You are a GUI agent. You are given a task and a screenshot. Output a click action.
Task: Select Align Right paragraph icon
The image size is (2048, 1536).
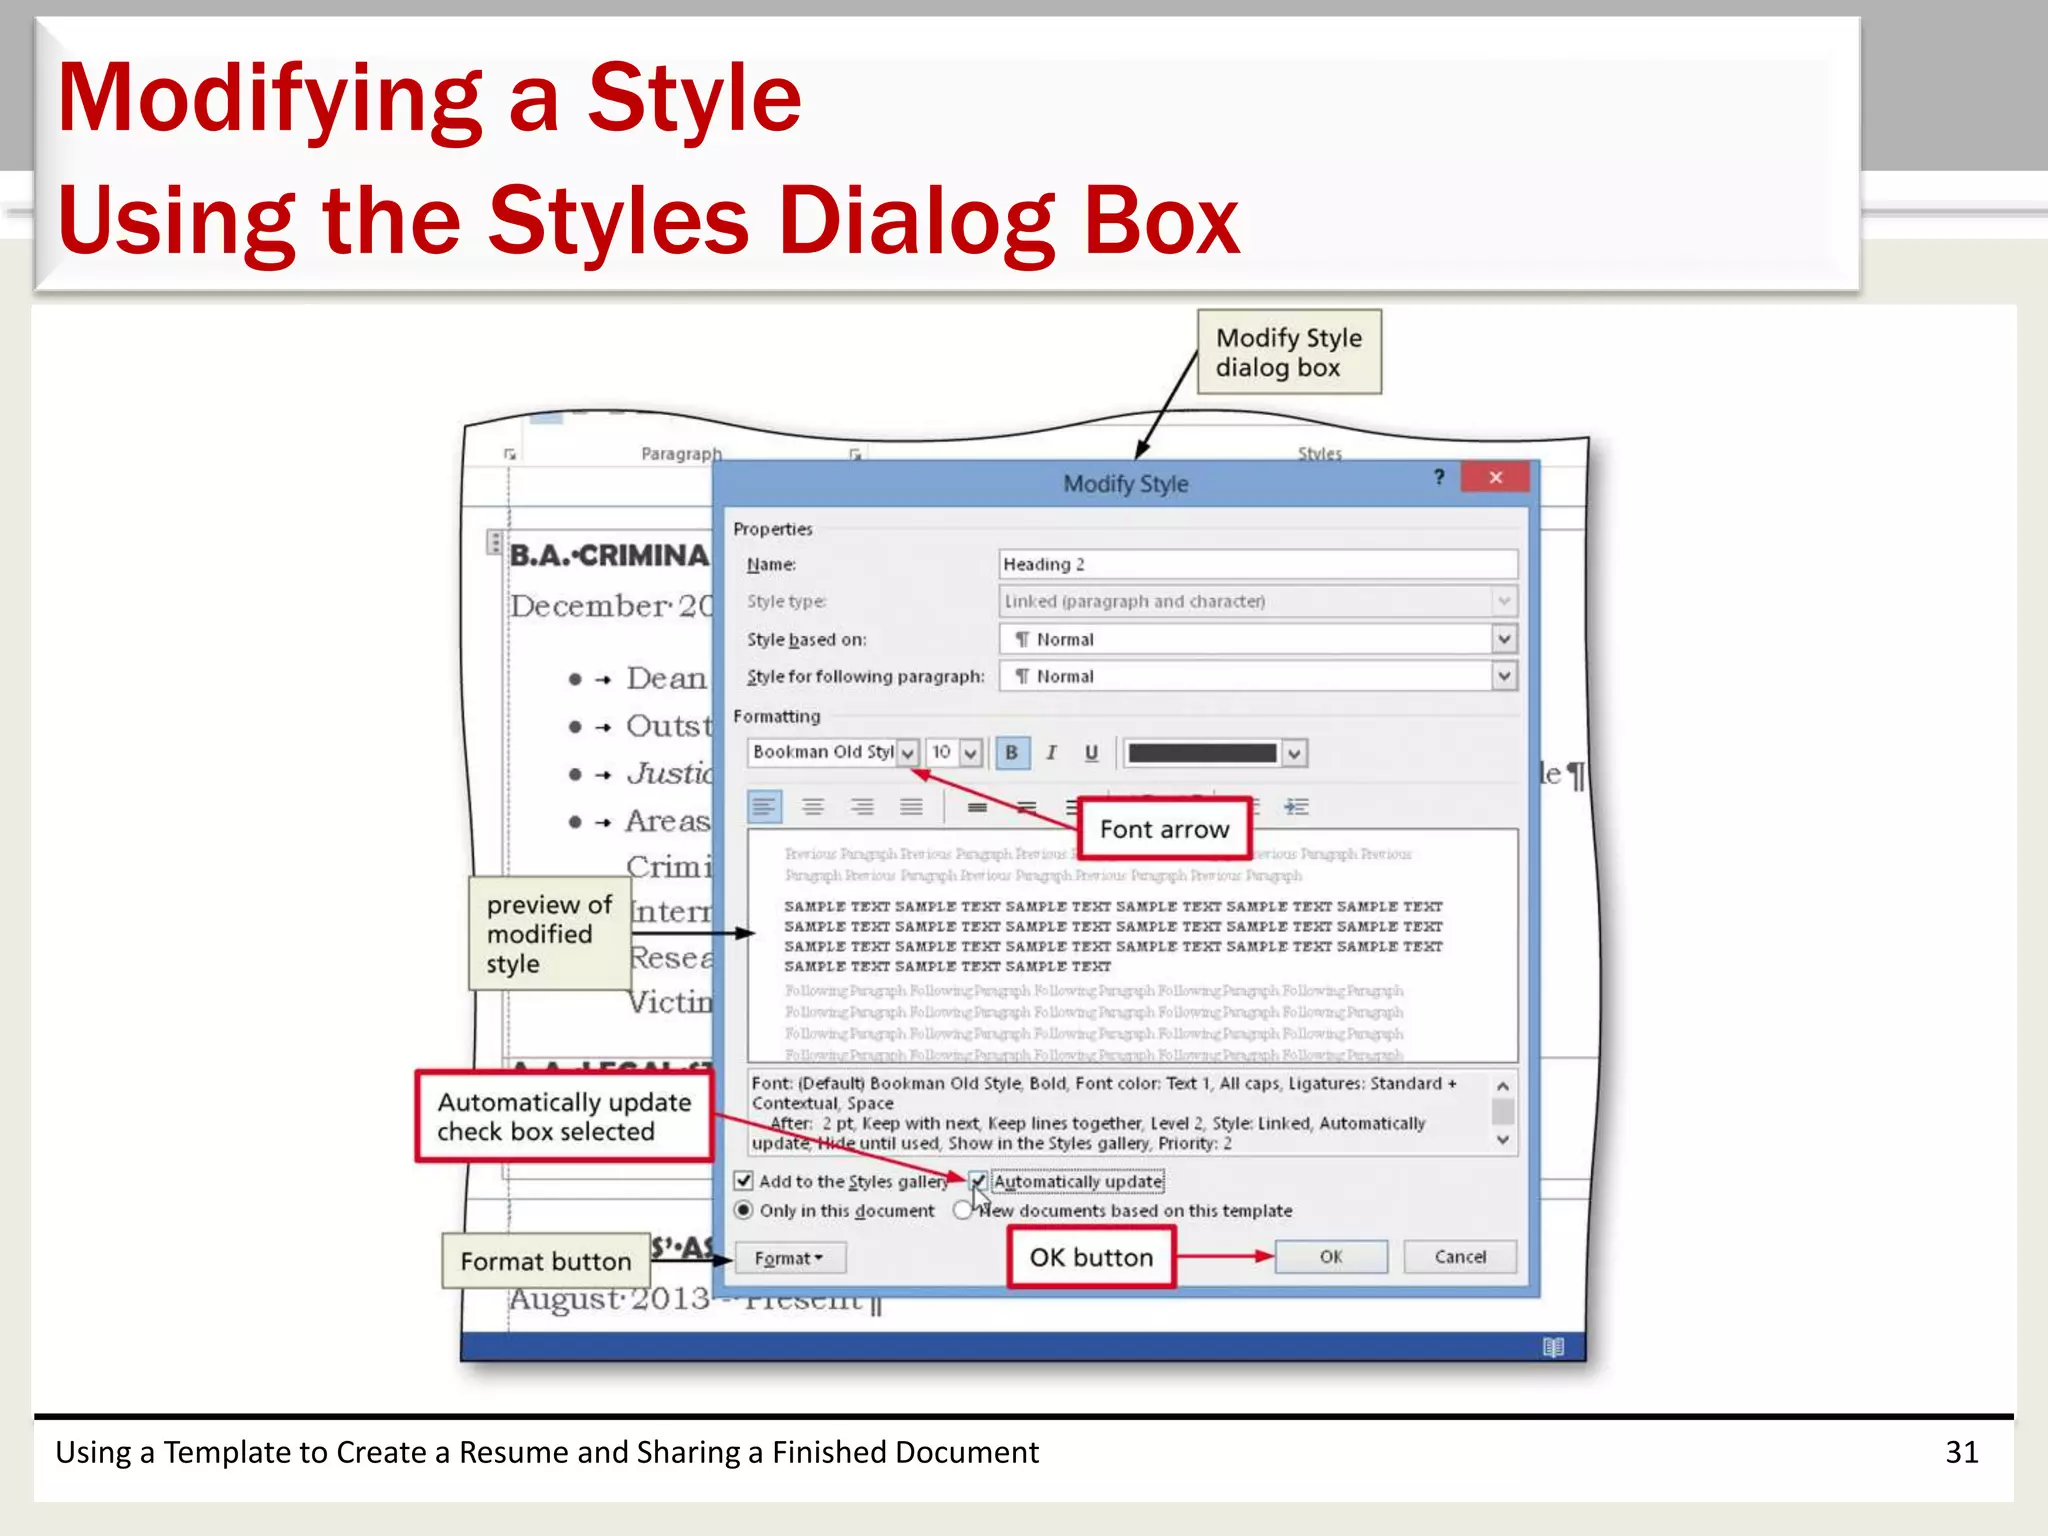(x=862, y=806)
